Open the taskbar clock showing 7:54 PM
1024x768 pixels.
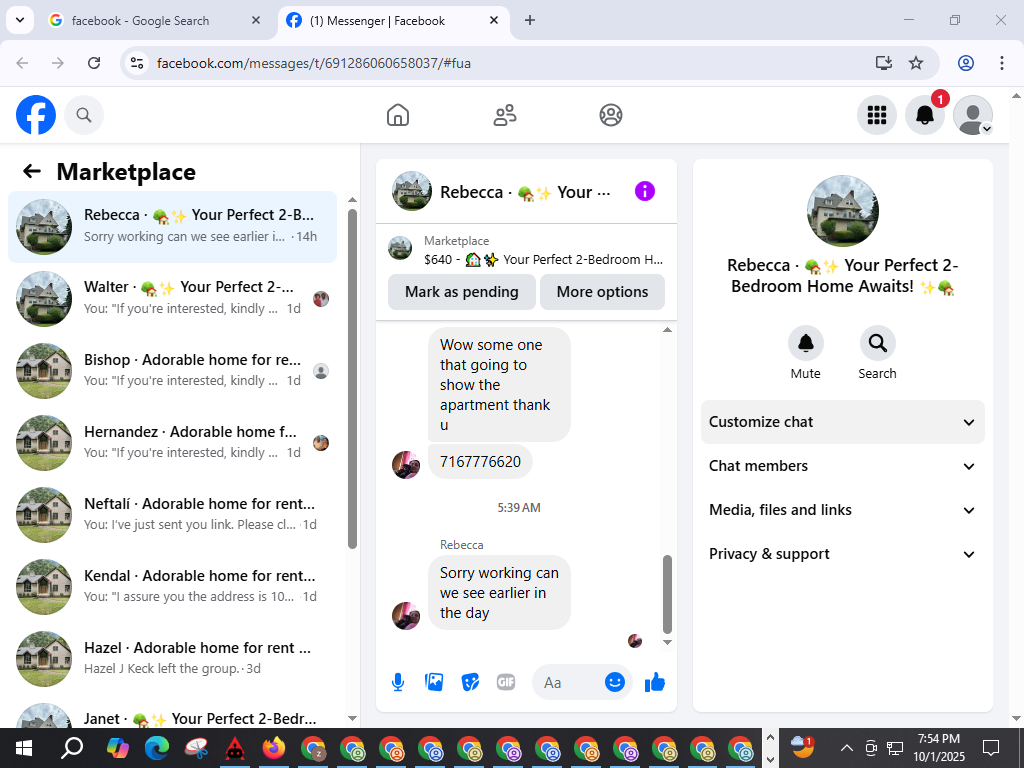click(938, 748)
